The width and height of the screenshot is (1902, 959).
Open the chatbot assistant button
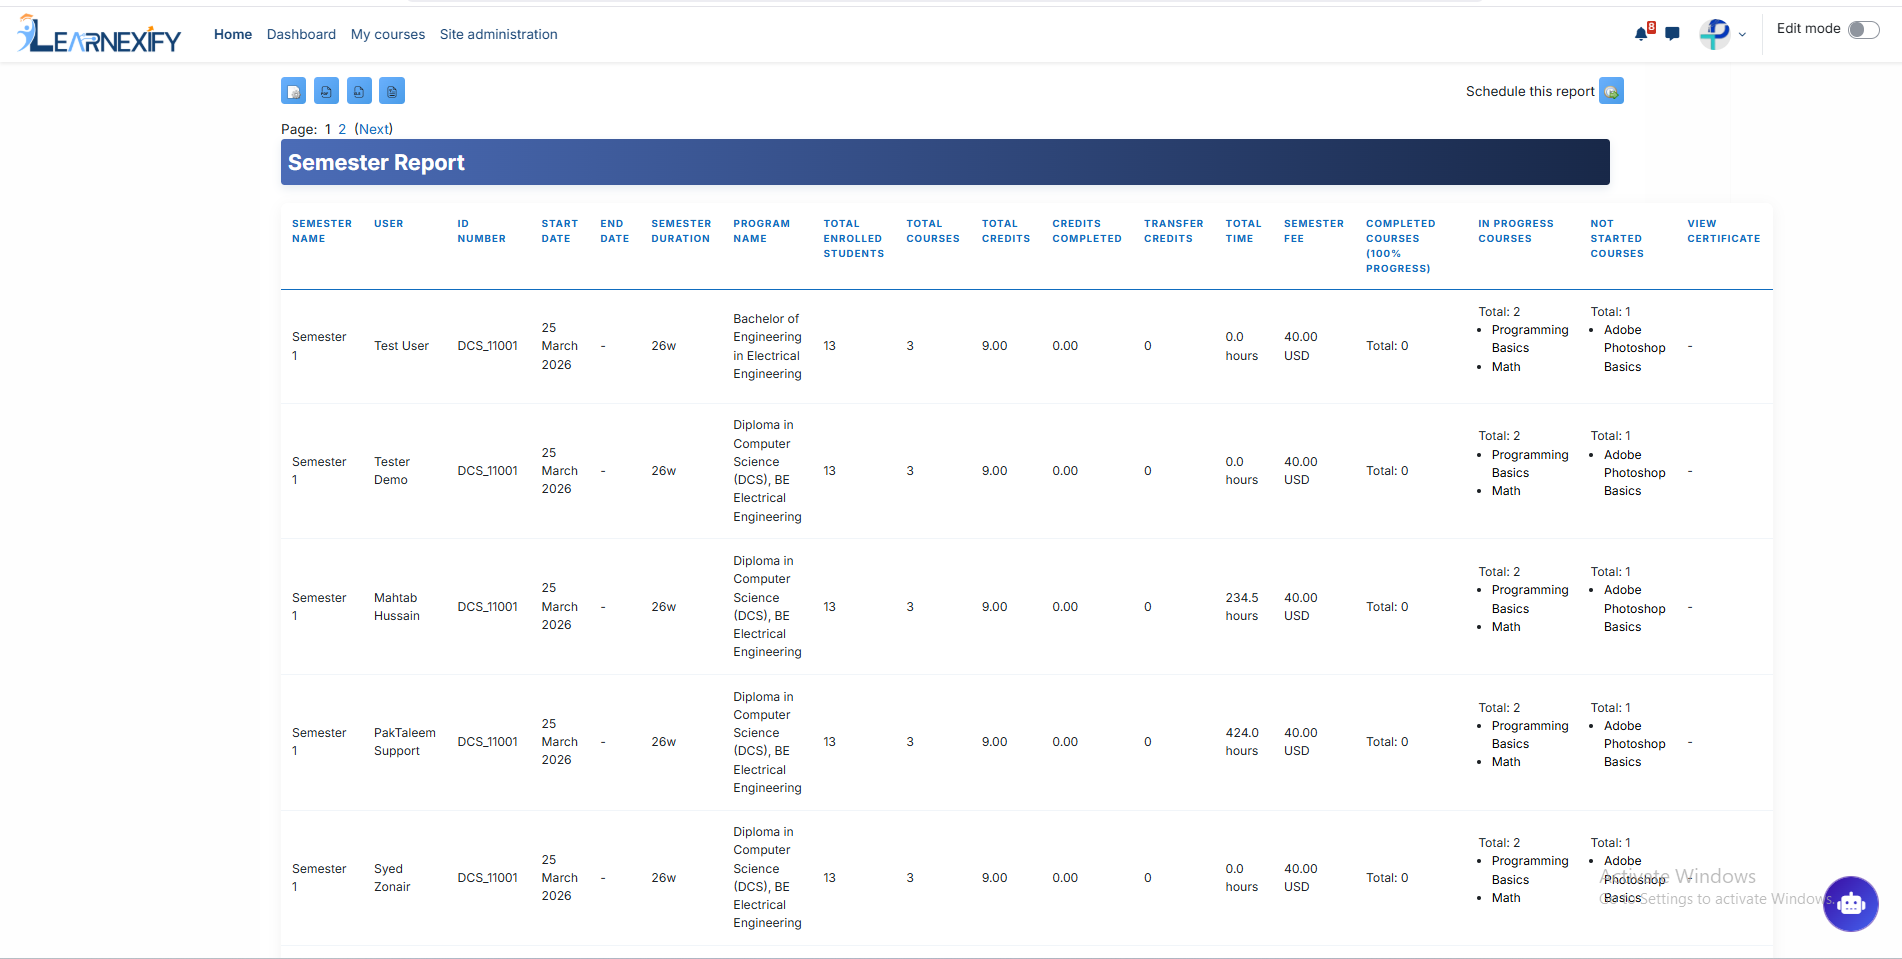1850,904
